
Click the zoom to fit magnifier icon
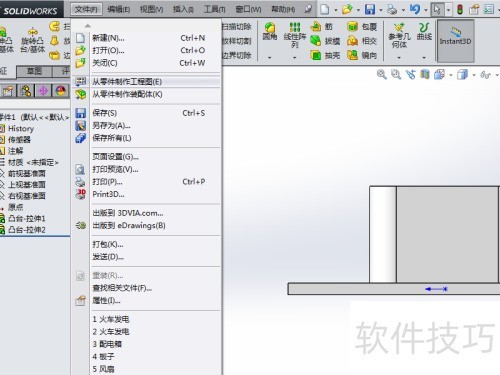381,74
